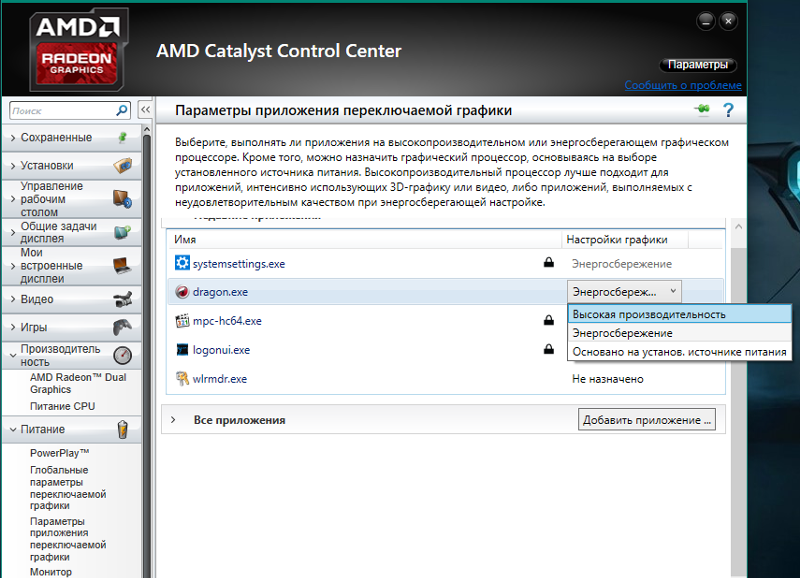Choose Энергосбережение in dropdown list
This screenshot has height=578, width=800.
click(622, 333)
